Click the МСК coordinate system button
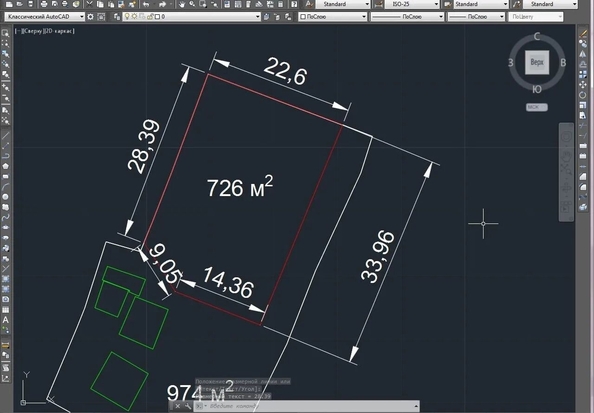This screenshot has width=594, height=413. click(536, 107)
